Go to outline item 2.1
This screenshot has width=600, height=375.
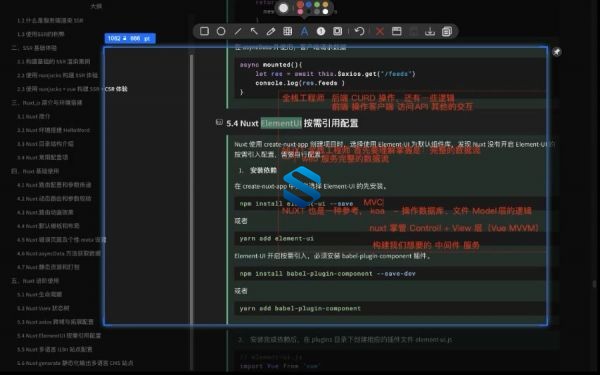tap(54, 61)
